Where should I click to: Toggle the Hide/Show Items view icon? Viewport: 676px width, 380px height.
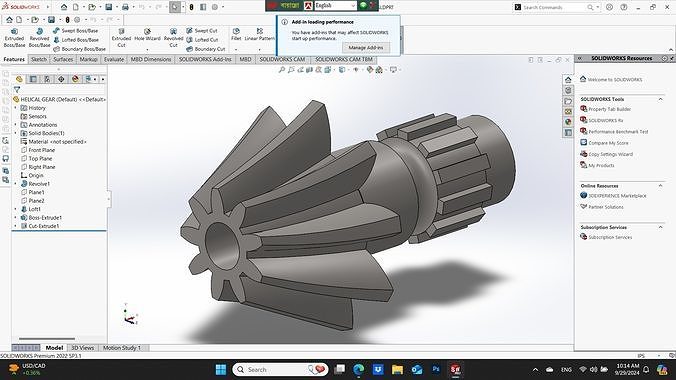356,69
